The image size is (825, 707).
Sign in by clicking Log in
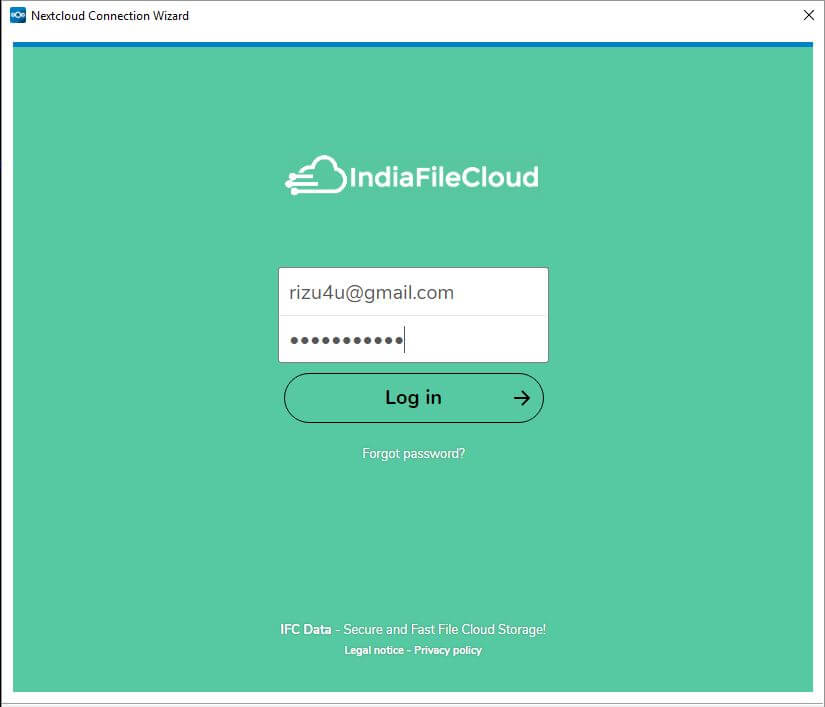413,397
